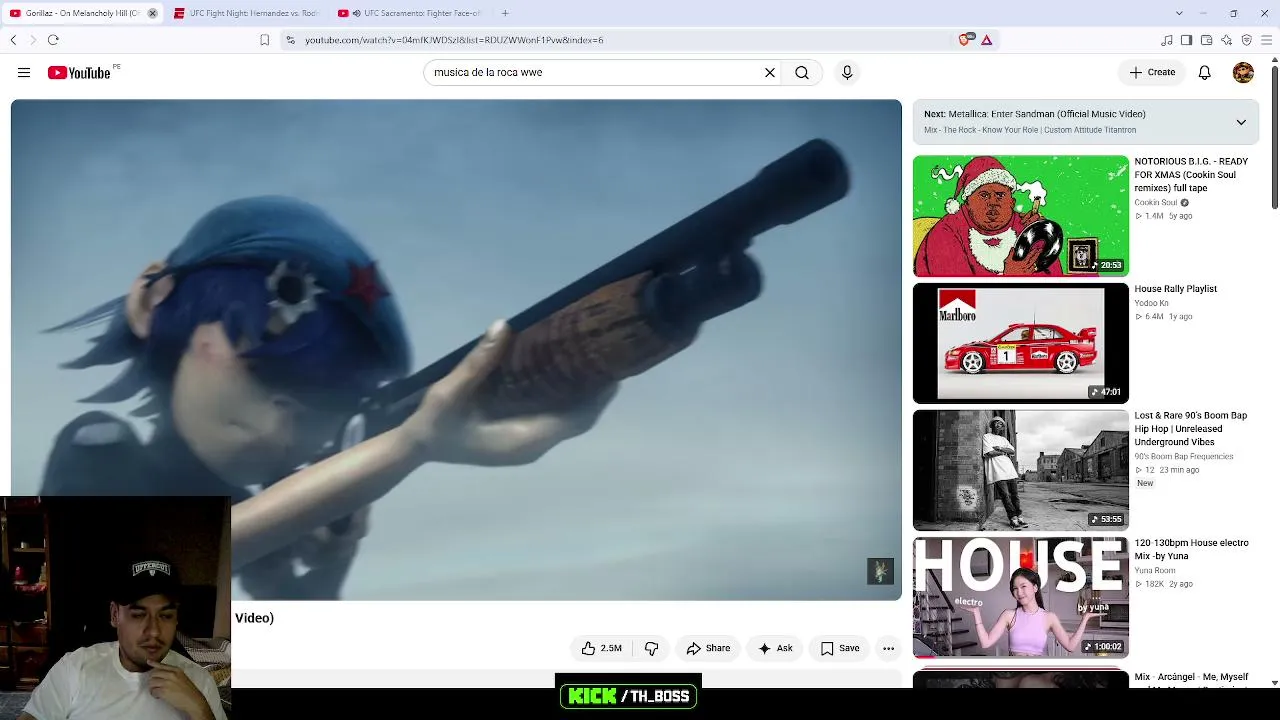Open YouTube notifications bell
The width and height of the screenshot is (1280, 720).
(x=1205, y=72)
